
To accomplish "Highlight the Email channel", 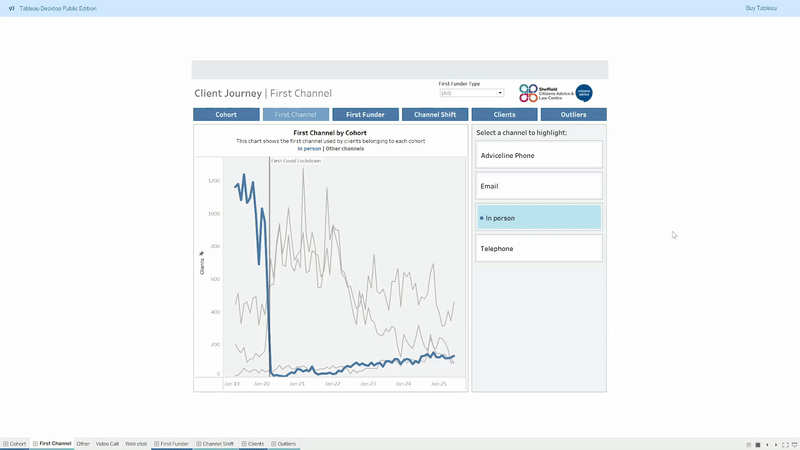I will point(539,186).
